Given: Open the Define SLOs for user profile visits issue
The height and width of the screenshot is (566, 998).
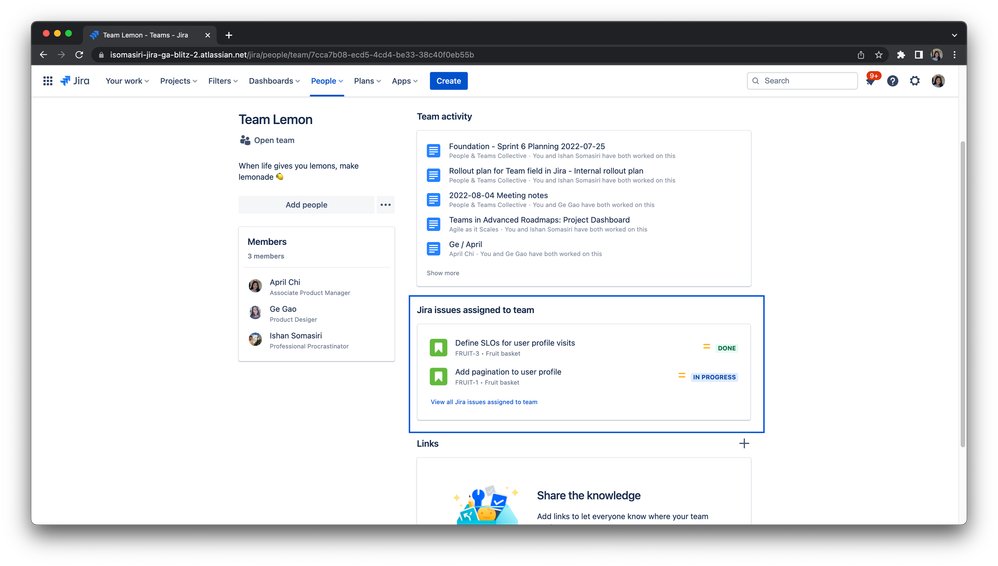Looking at the screenshot, I should (x=515, y=343).
